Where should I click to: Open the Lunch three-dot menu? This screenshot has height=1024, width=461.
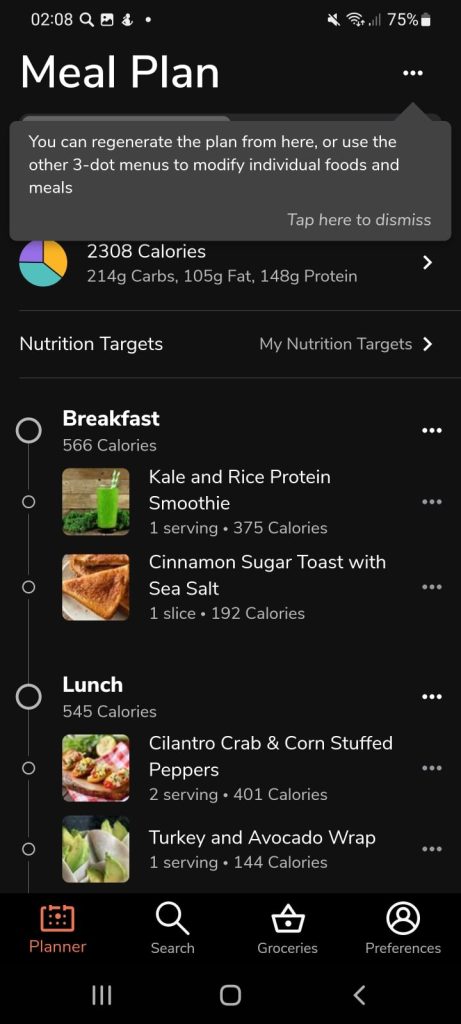[432, 697]
